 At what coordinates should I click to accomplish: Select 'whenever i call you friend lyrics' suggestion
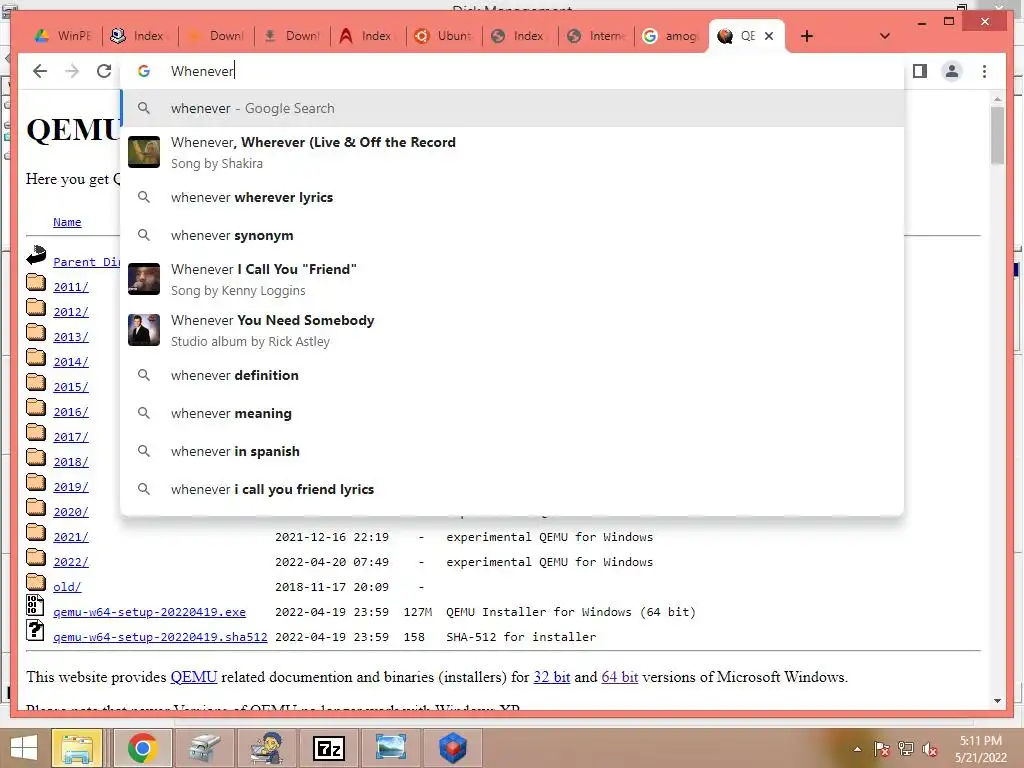click(x=513, y=489)
